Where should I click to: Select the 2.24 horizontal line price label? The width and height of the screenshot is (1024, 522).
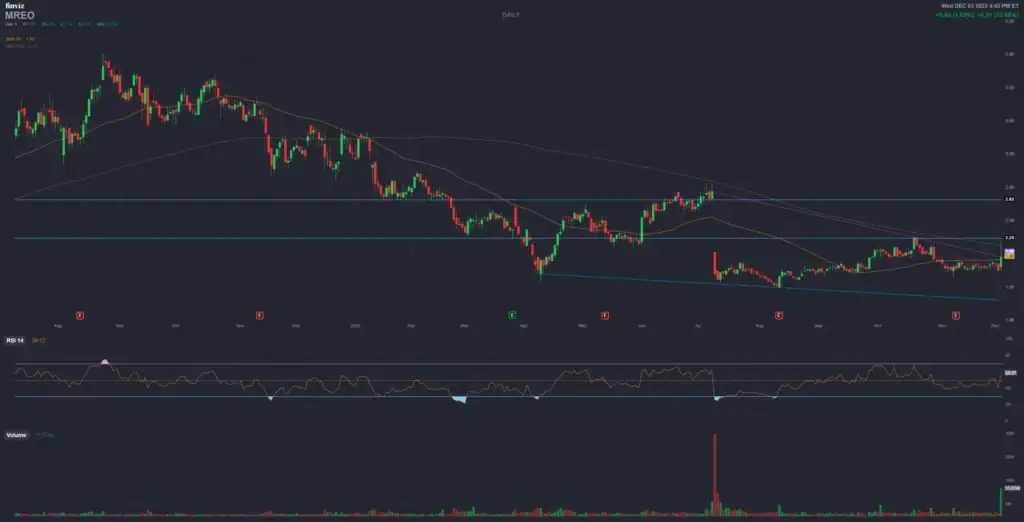1009,238
